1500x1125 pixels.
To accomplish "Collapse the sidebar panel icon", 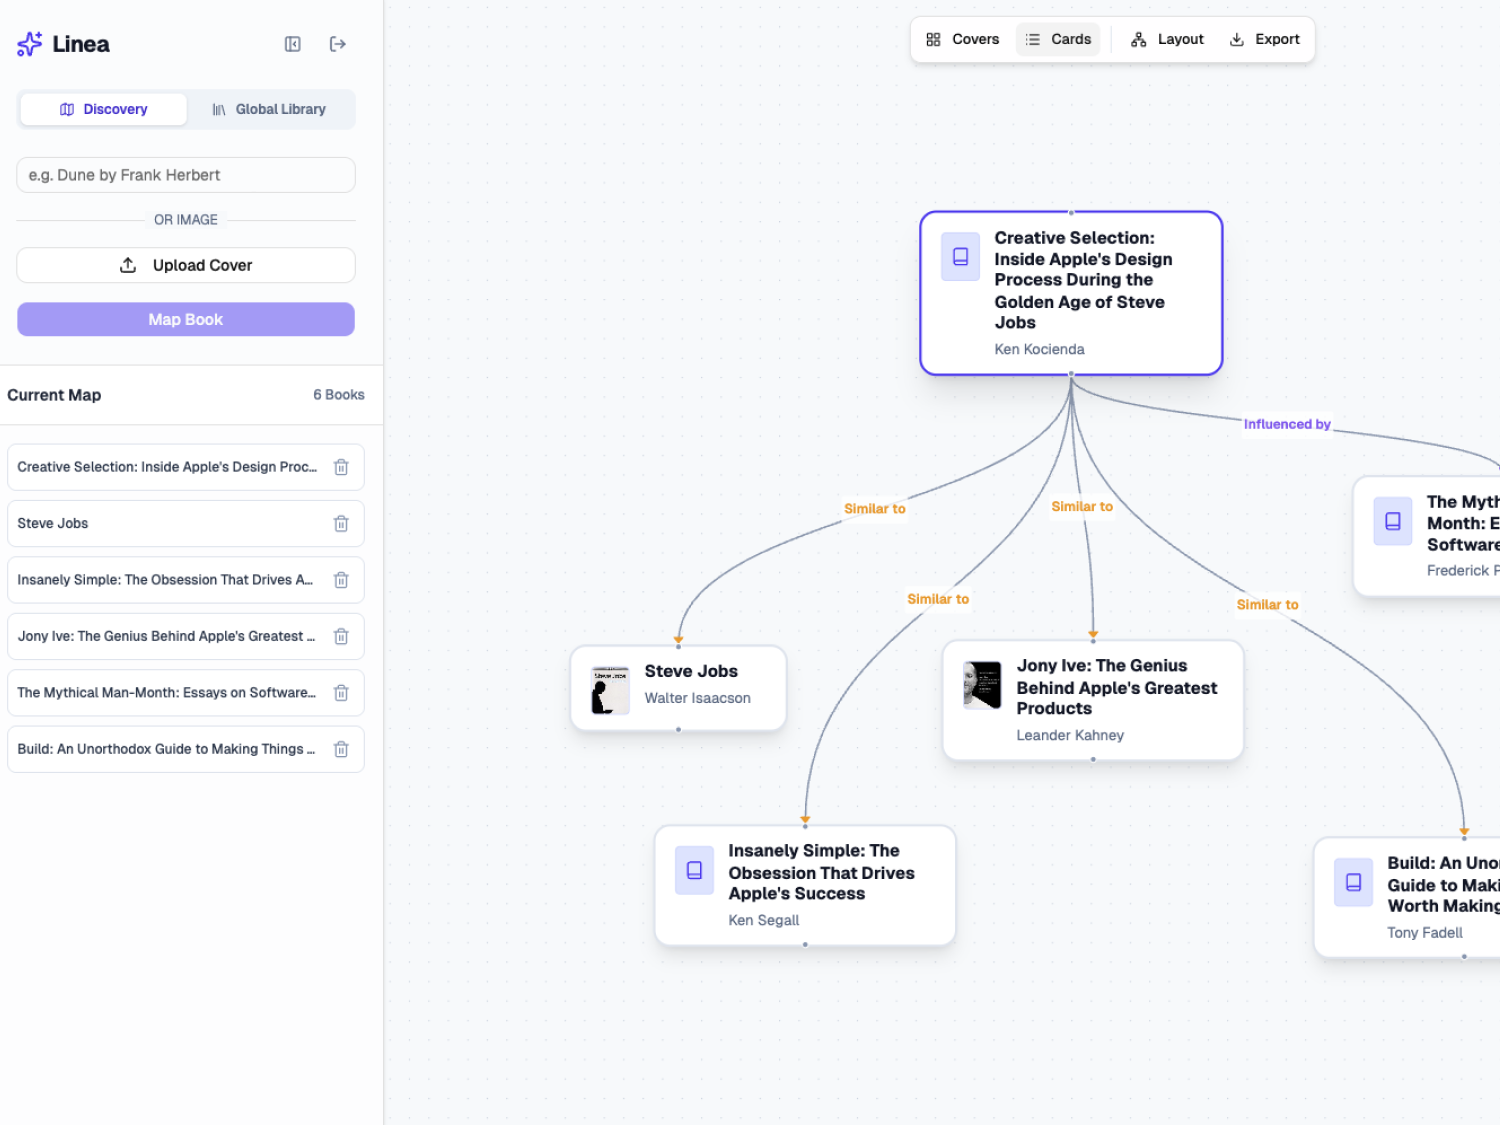I will click(293, 44).
